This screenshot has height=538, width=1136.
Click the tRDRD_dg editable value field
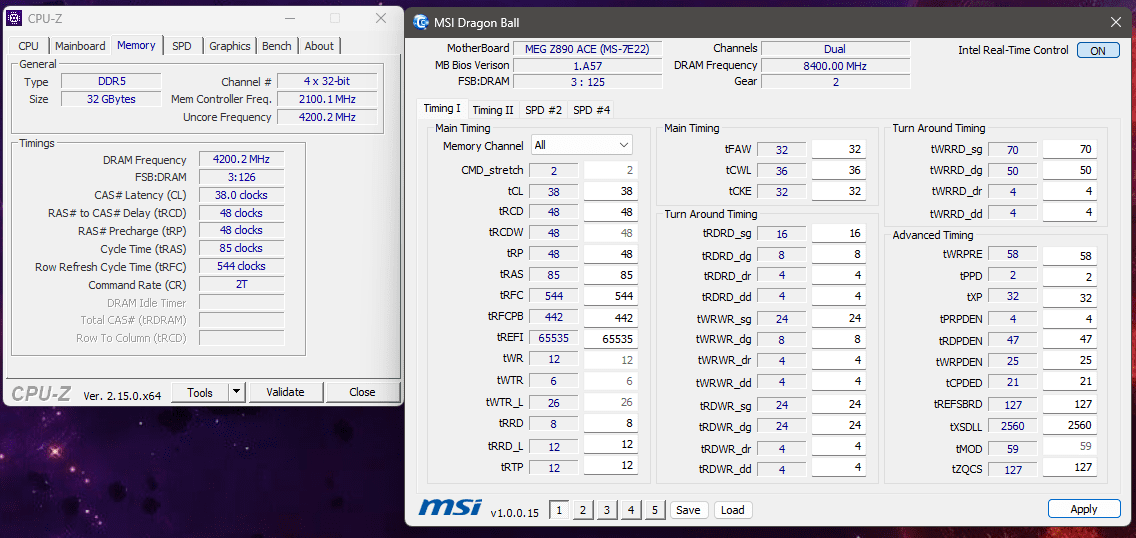pos(839,254)
